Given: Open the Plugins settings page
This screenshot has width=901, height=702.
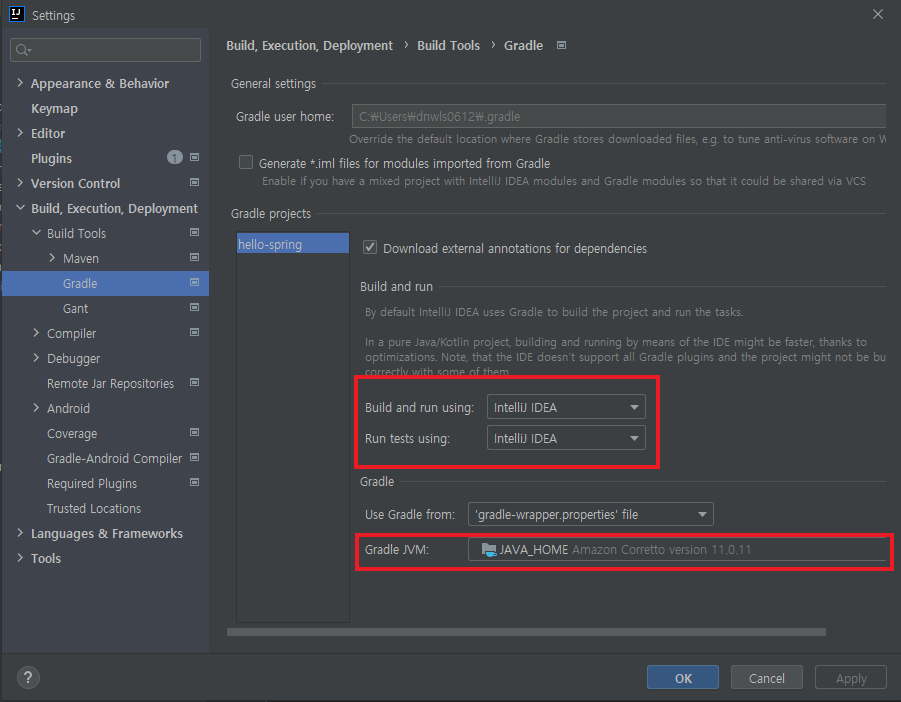Looking at the screenshot, I should (x=51, y=159).
